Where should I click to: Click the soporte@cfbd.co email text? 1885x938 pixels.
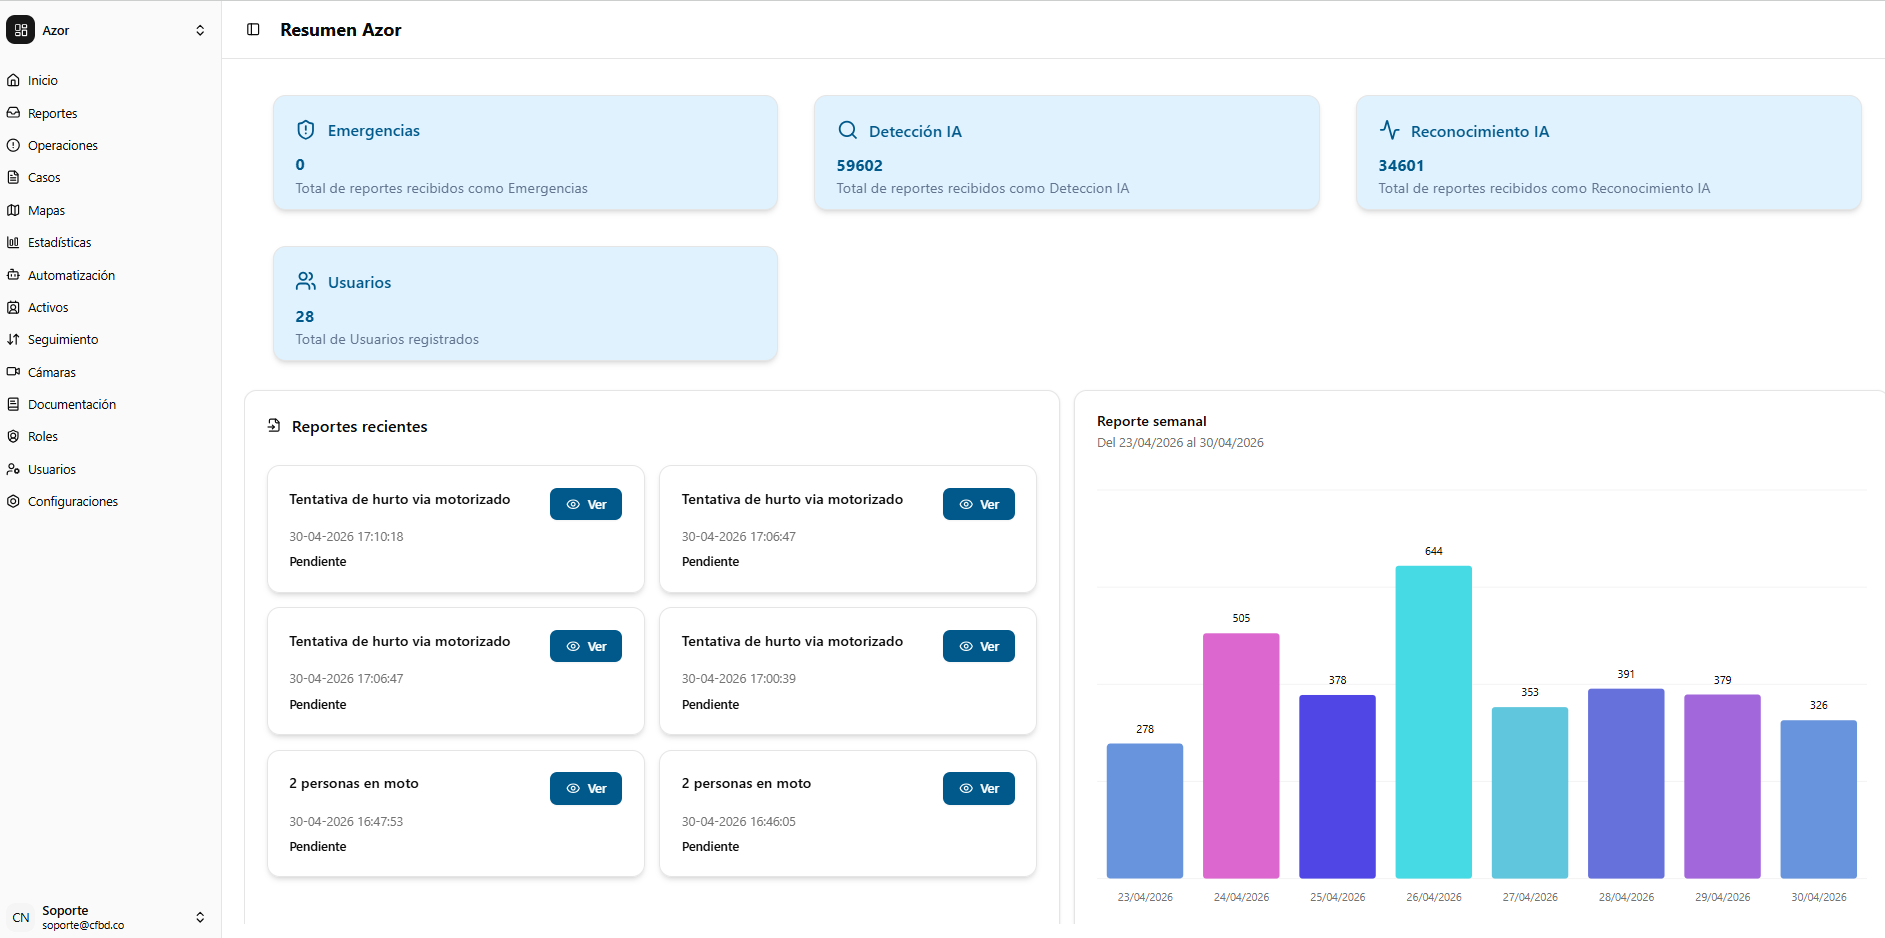click(x=83, y=926)
